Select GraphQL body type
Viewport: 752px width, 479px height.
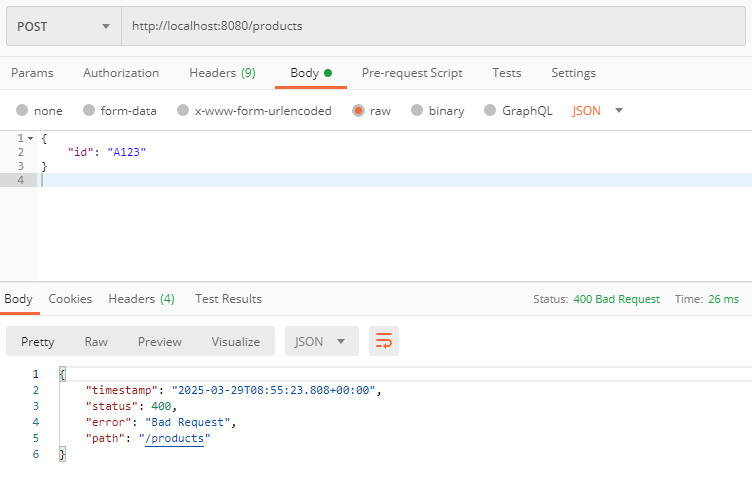coord(490,110)
